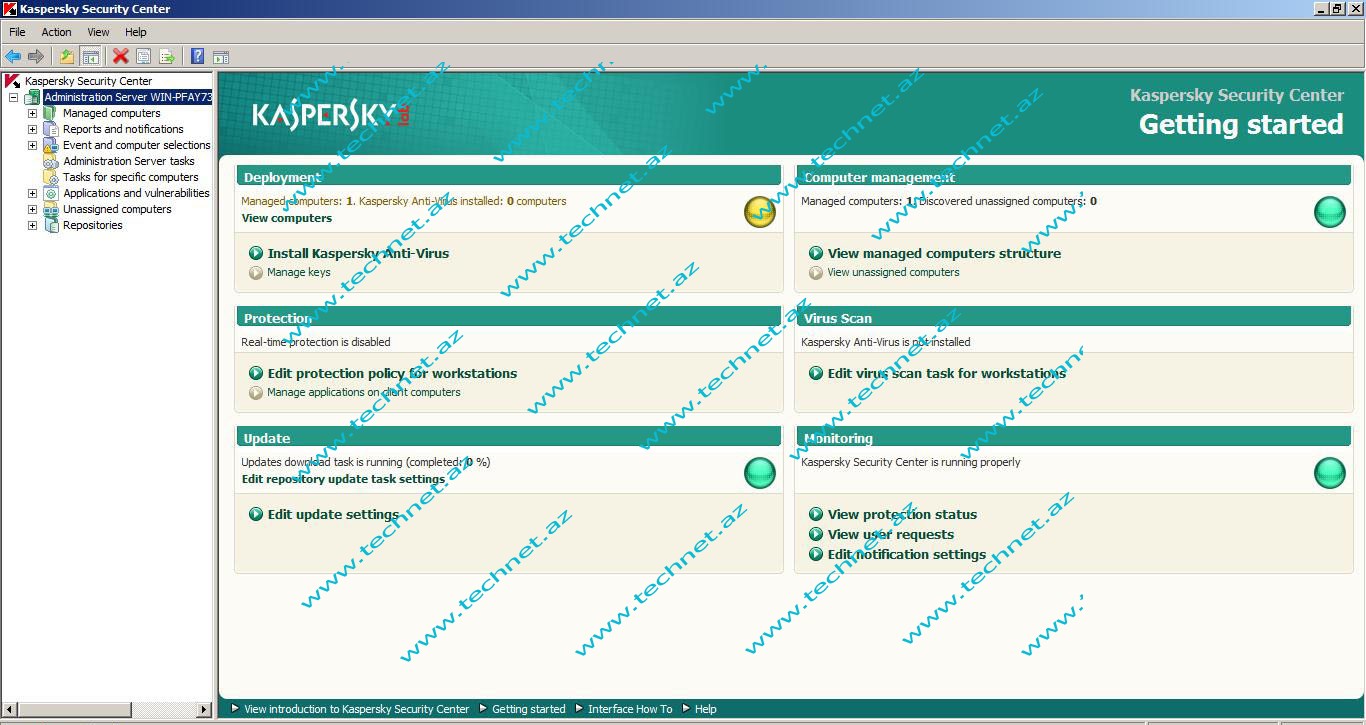This screenshot has height=725, width=1366.
Task: Open Edit protection policy for workstations
Action: (392, 373)
